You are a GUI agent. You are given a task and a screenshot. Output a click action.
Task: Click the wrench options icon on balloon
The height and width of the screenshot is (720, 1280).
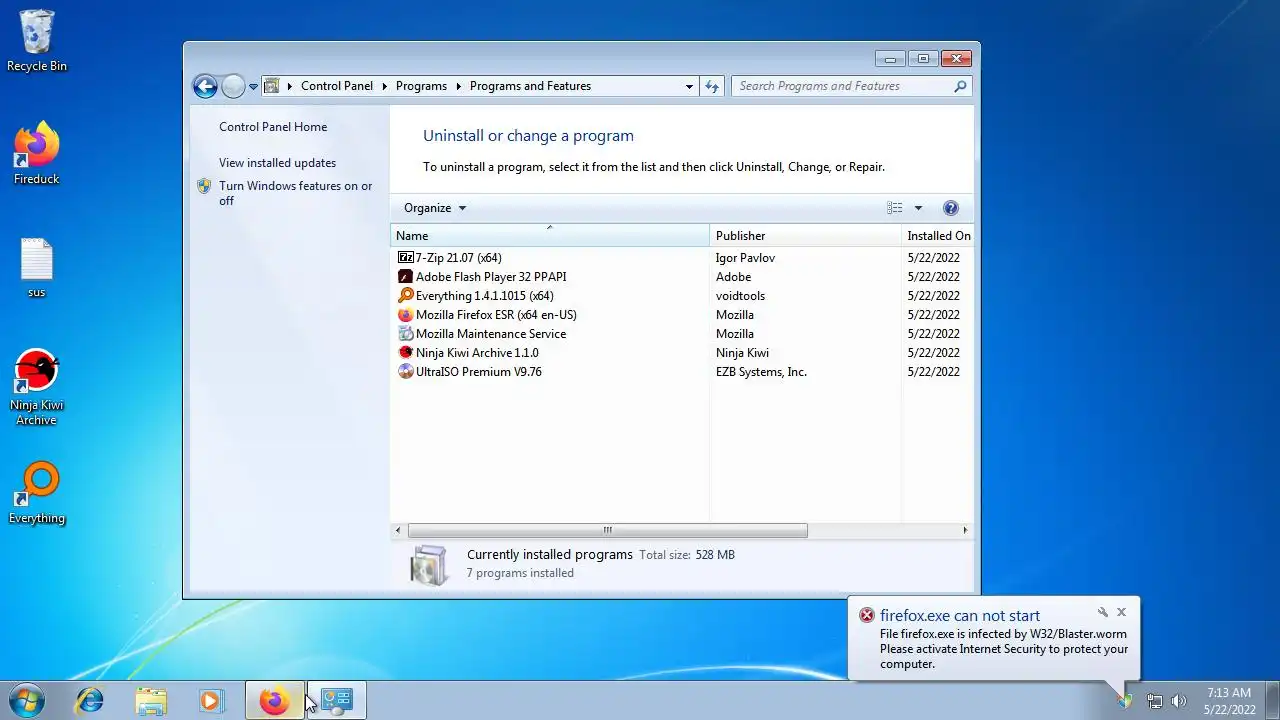point(1103,612)
